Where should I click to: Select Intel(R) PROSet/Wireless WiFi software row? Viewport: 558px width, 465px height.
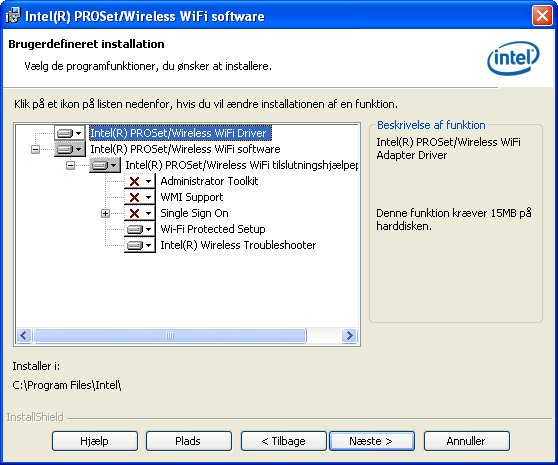click(185, 149)
